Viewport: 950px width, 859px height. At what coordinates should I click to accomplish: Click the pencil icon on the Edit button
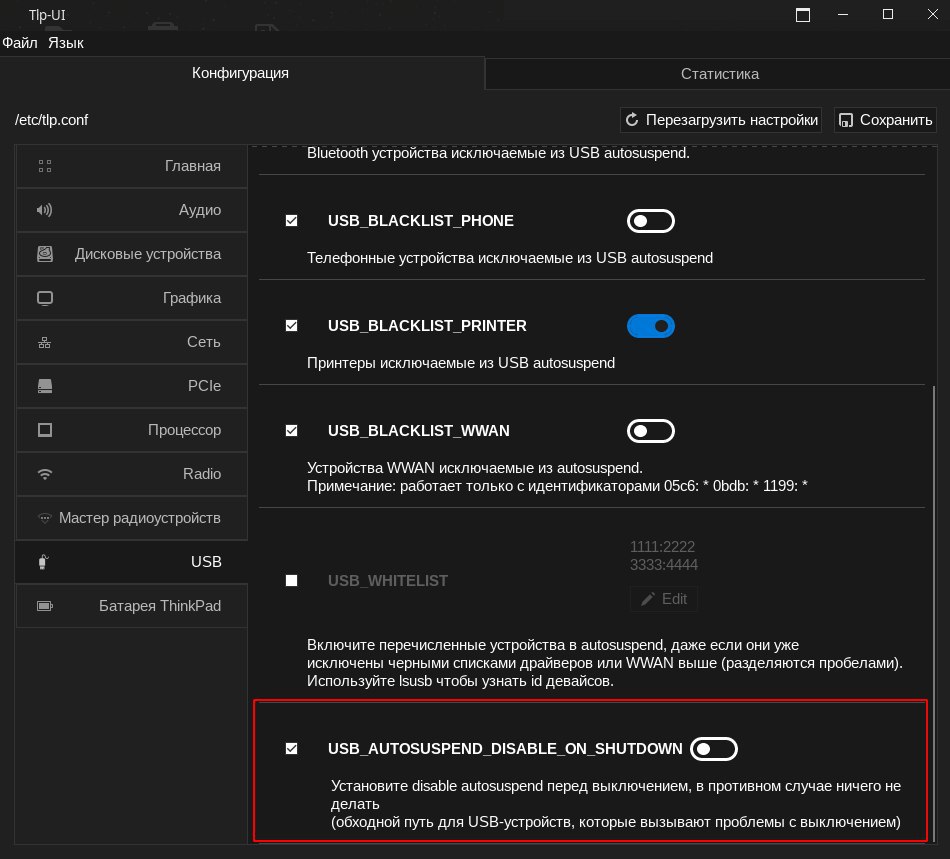click(648, 599)
